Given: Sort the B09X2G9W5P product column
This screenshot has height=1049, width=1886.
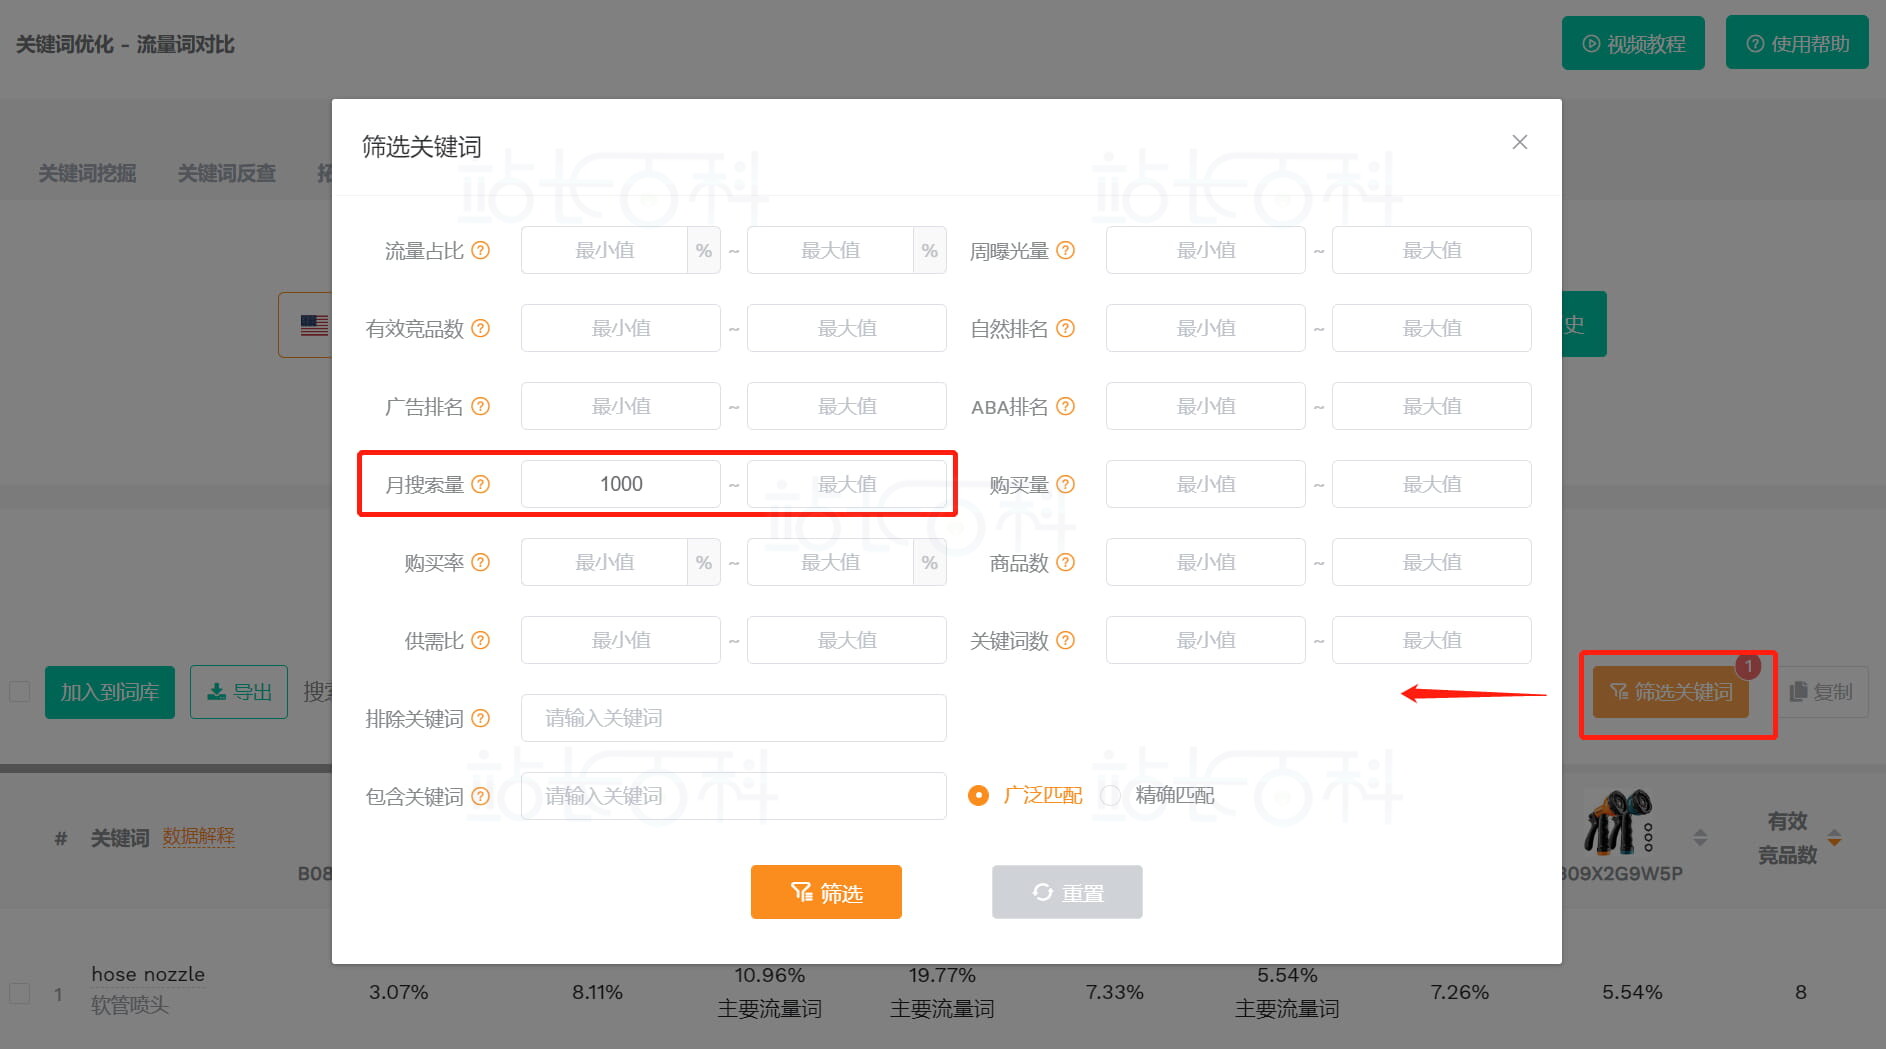Looking at the screenshot, I should coord(1700,837).
